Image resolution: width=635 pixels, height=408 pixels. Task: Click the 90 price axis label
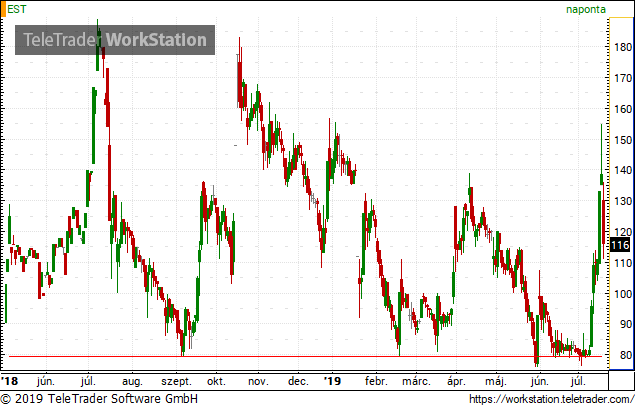tap(626, 324)
